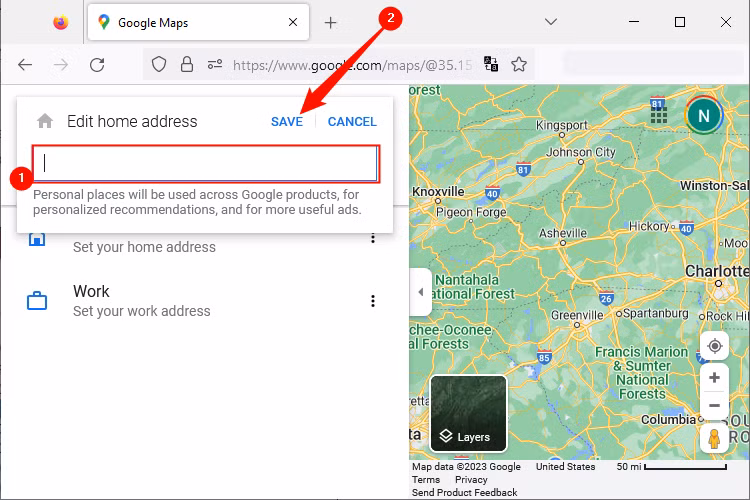Select the Street View pegman icon
The width and height of the screenshot is (750, 500).
tap(714, 438)
